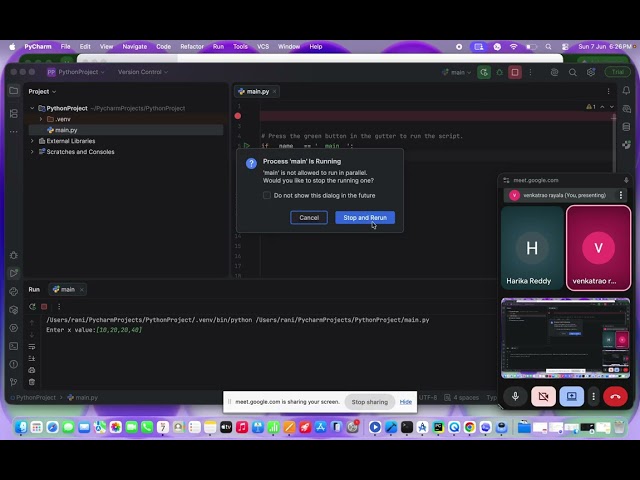Open the Project view dropdown
Screen dimensions: 640x480
[42, 91]
